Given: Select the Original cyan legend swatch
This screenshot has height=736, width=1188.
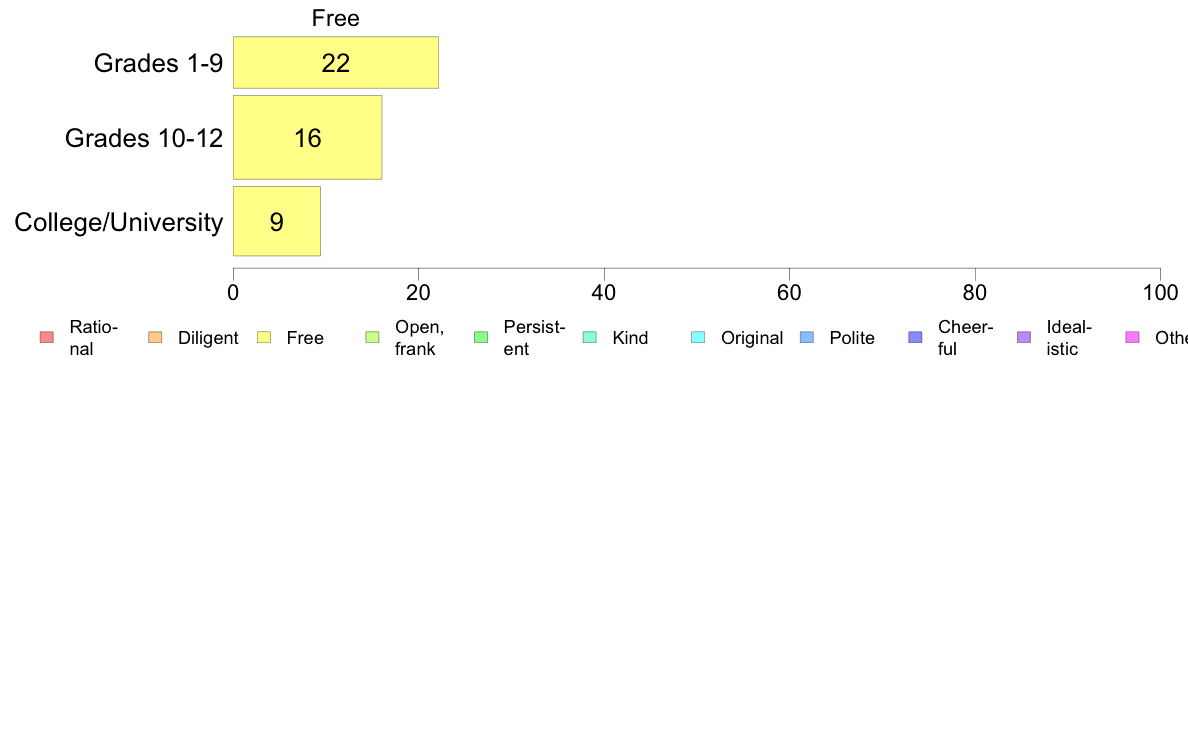Looking at the screenshot, I should click(x=699, y=337).
